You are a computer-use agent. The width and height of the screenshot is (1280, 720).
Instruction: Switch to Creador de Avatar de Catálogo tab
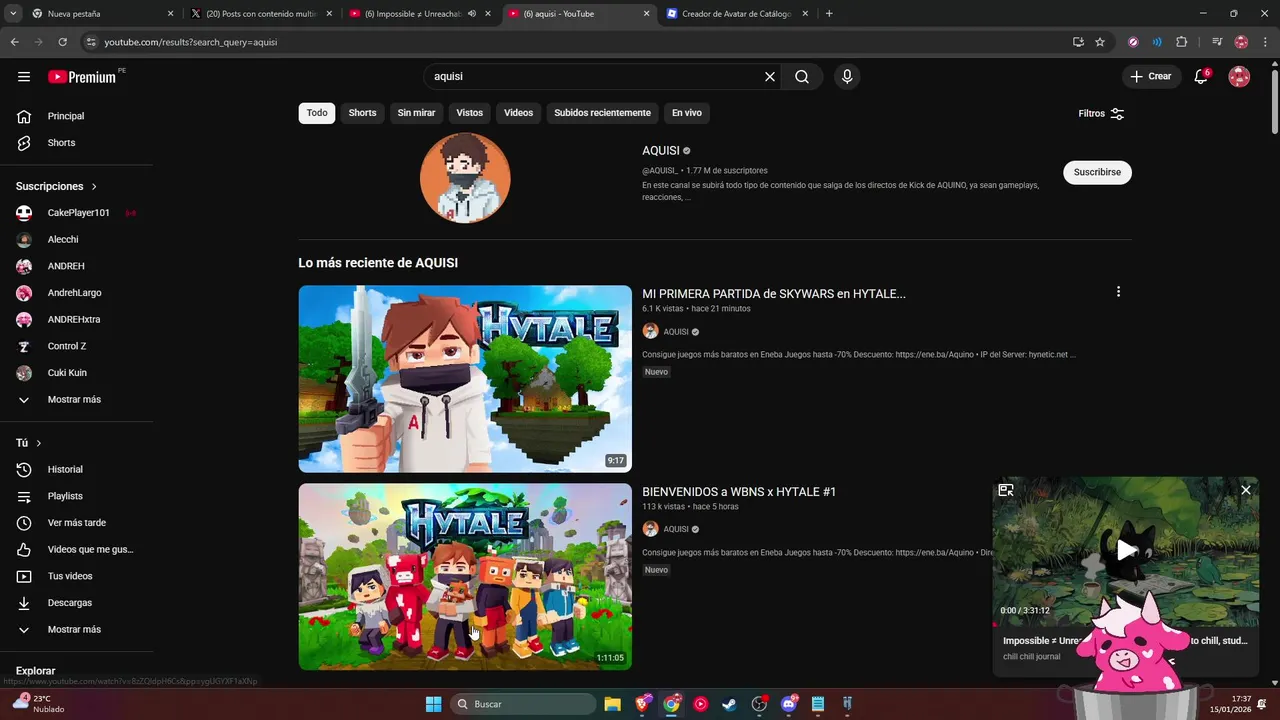click(x=737, y=14)
